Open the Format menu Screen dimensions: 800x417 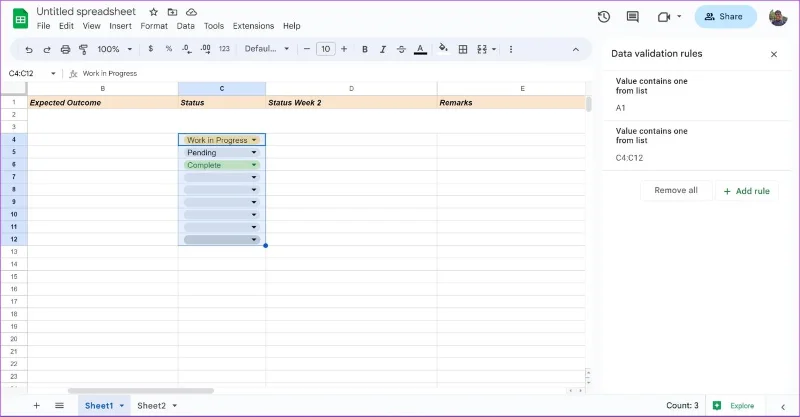tap(154, 26)
